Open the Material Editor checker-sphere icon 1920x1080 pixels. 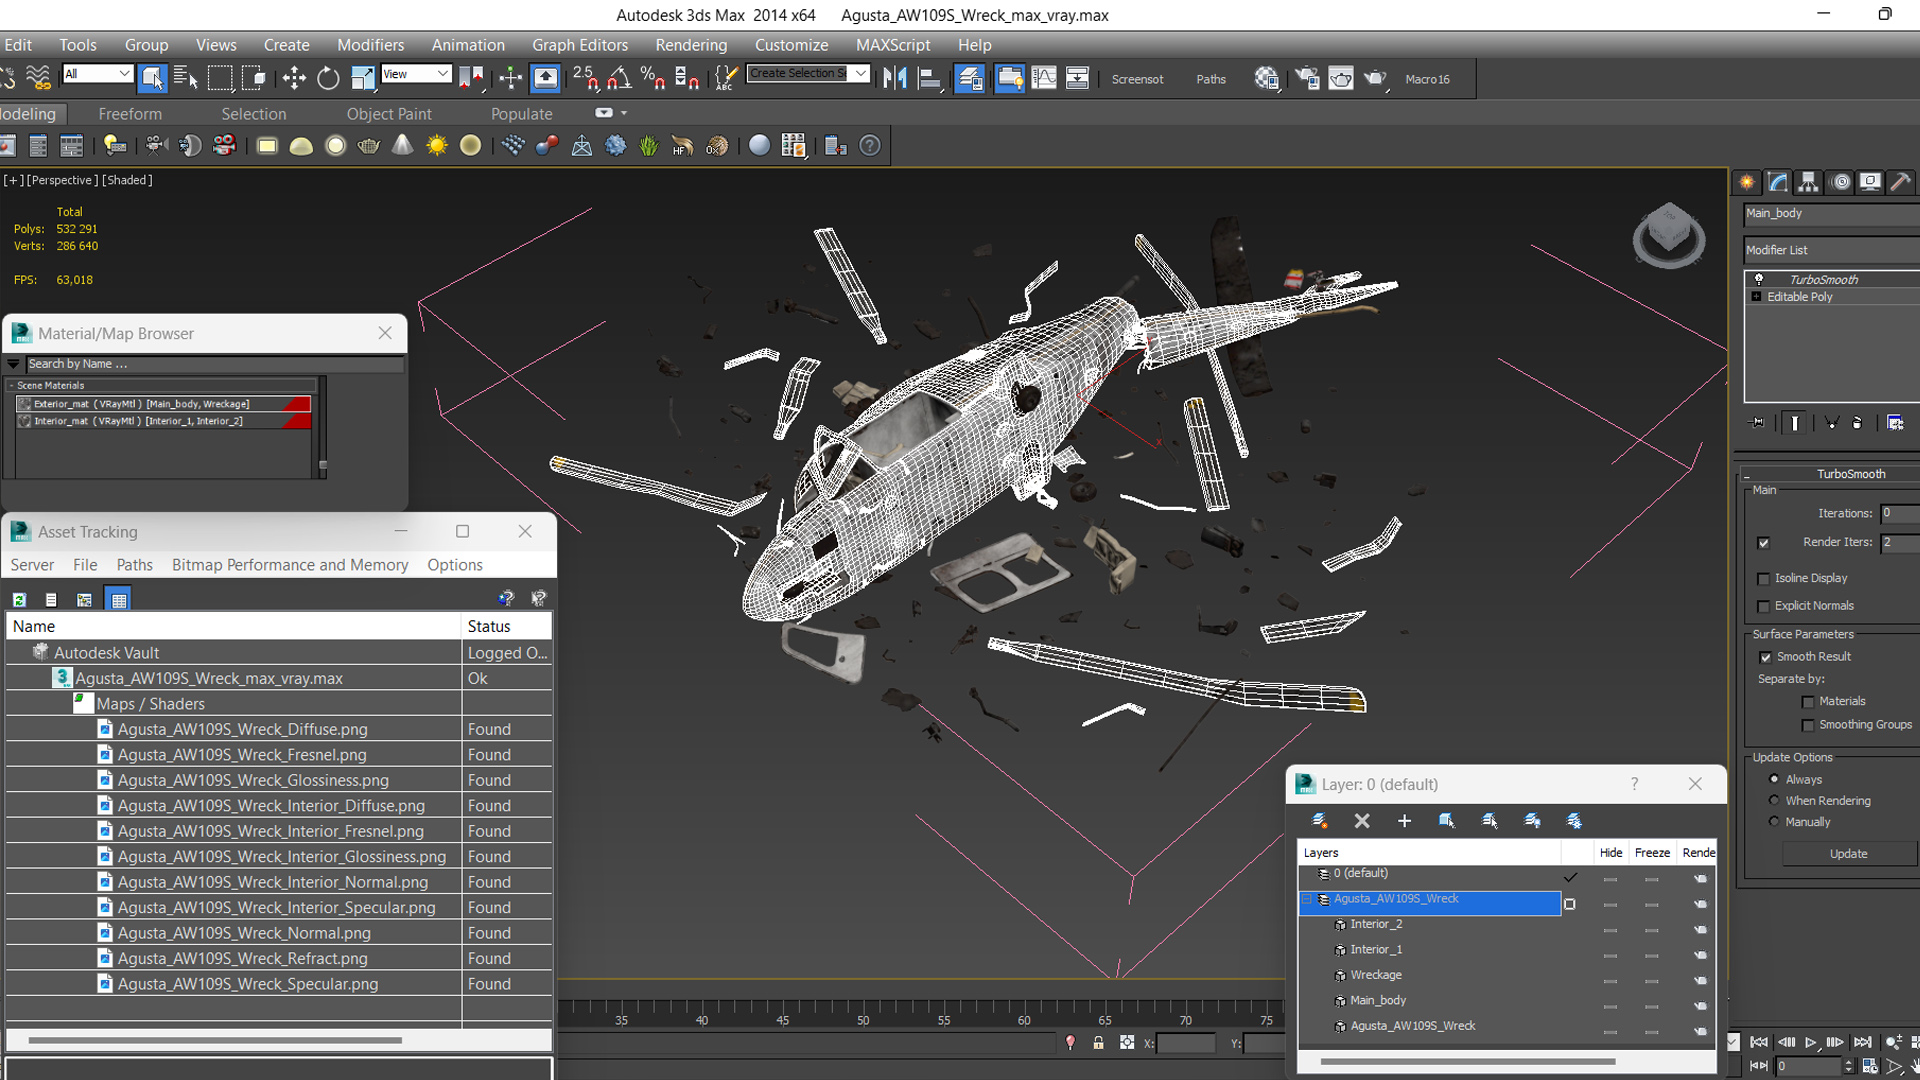(x=1267, y=78)
